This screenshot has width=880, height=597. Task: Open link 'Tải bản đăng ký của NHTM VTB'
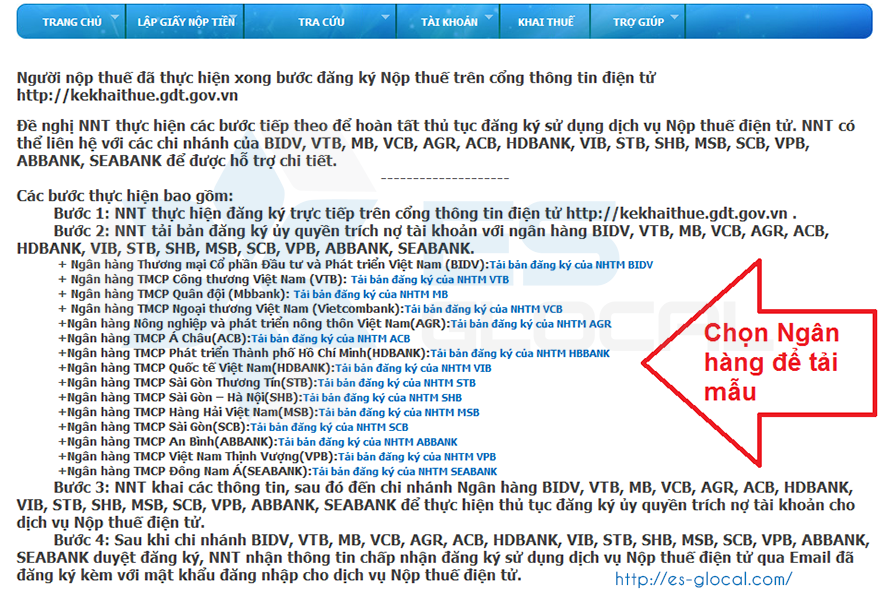430,279
